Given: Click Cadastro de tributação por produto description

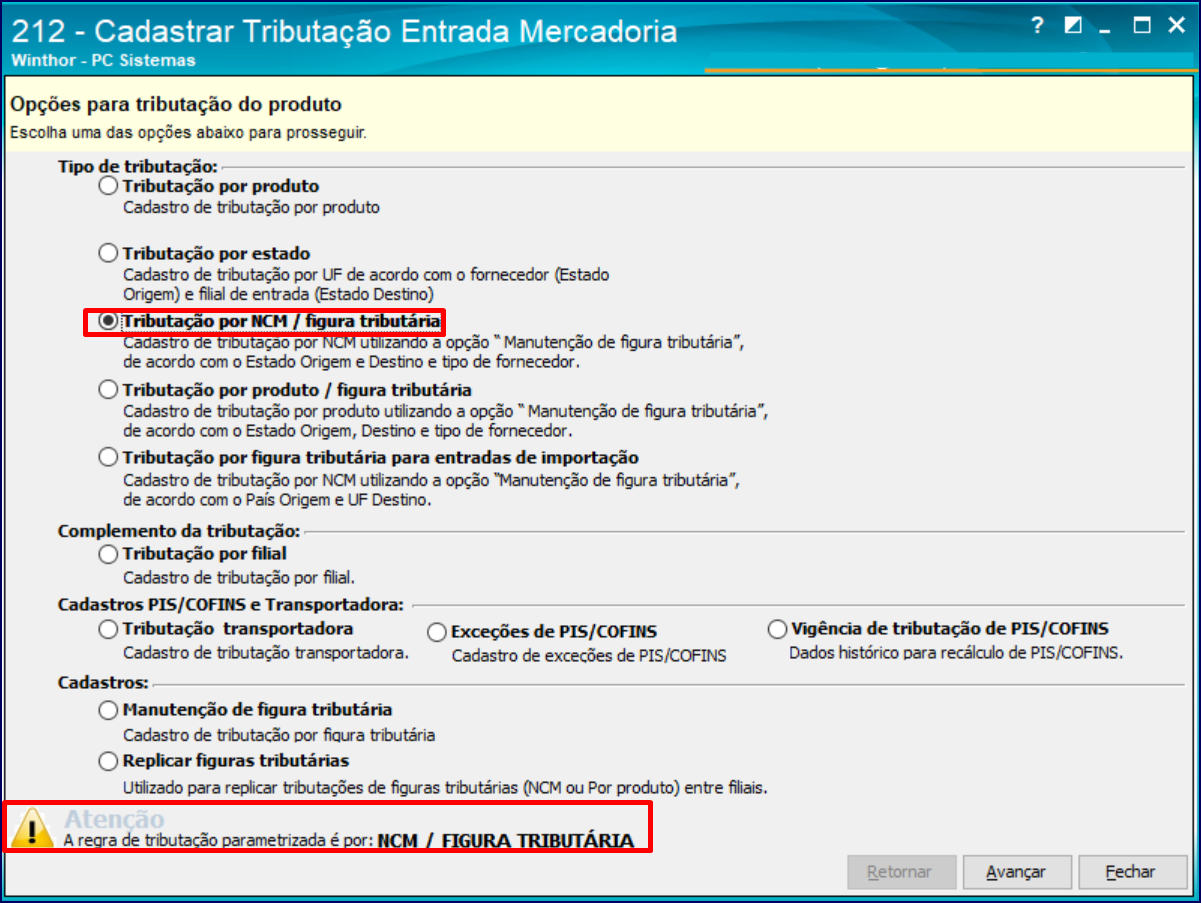Looking at the screenshot, I should 251,208.
